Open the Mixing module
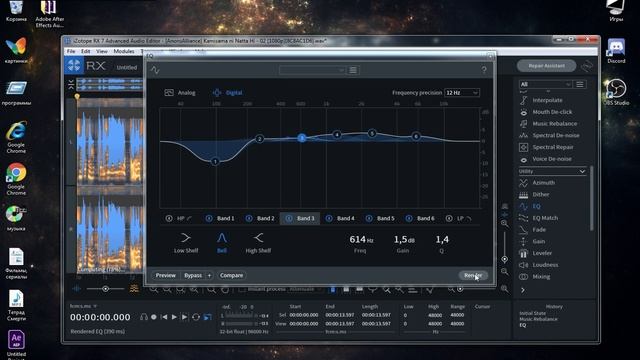The image size is (640, 360). (x=541, y=277)
